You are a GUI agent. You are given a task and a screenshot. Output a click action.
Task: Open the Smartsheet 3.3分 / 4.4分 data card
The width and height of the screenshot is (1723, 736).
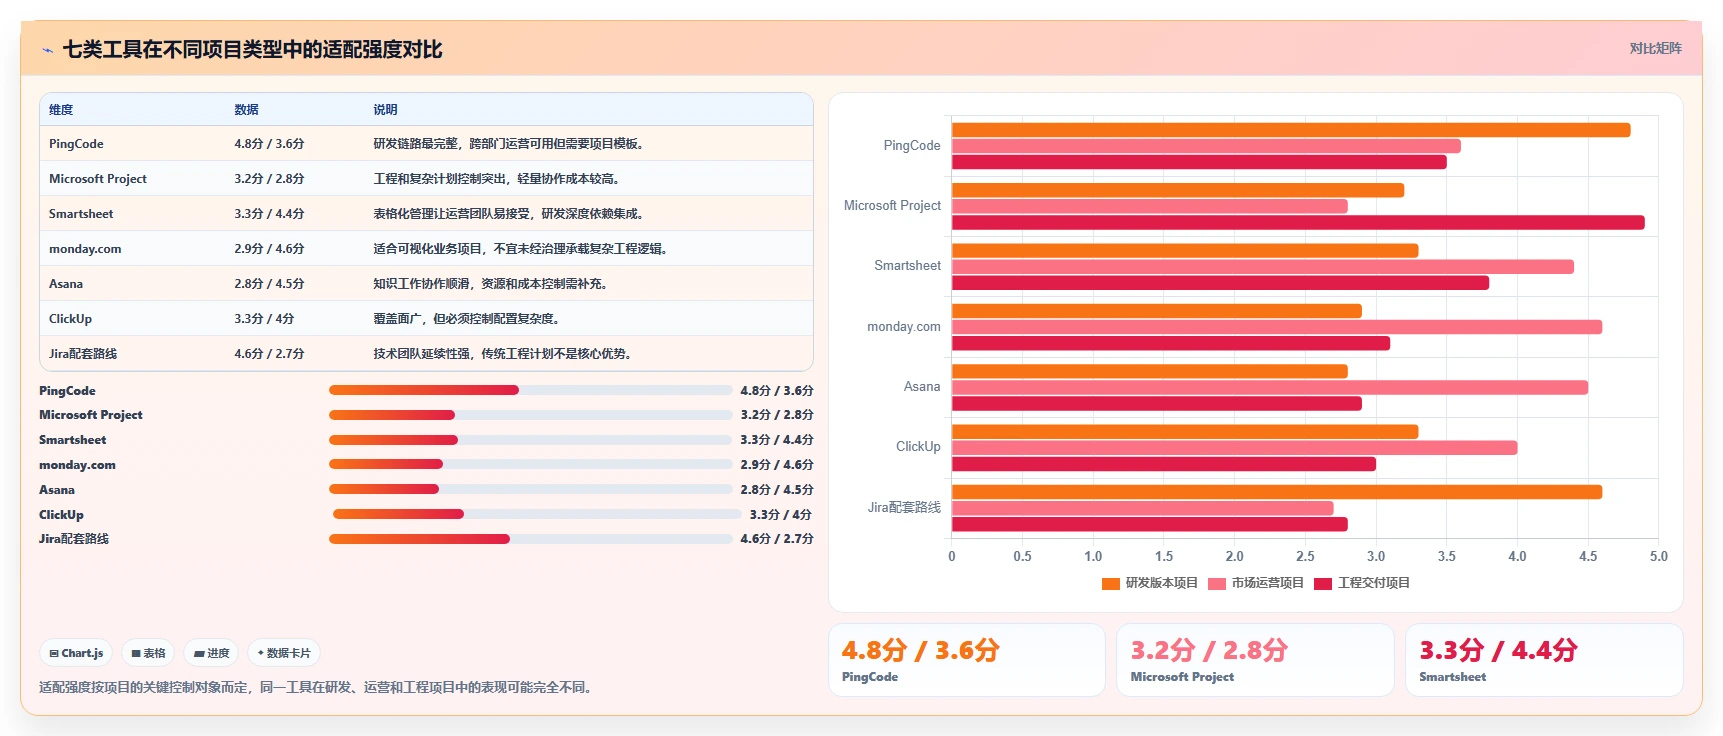[x=1544, y=660]
